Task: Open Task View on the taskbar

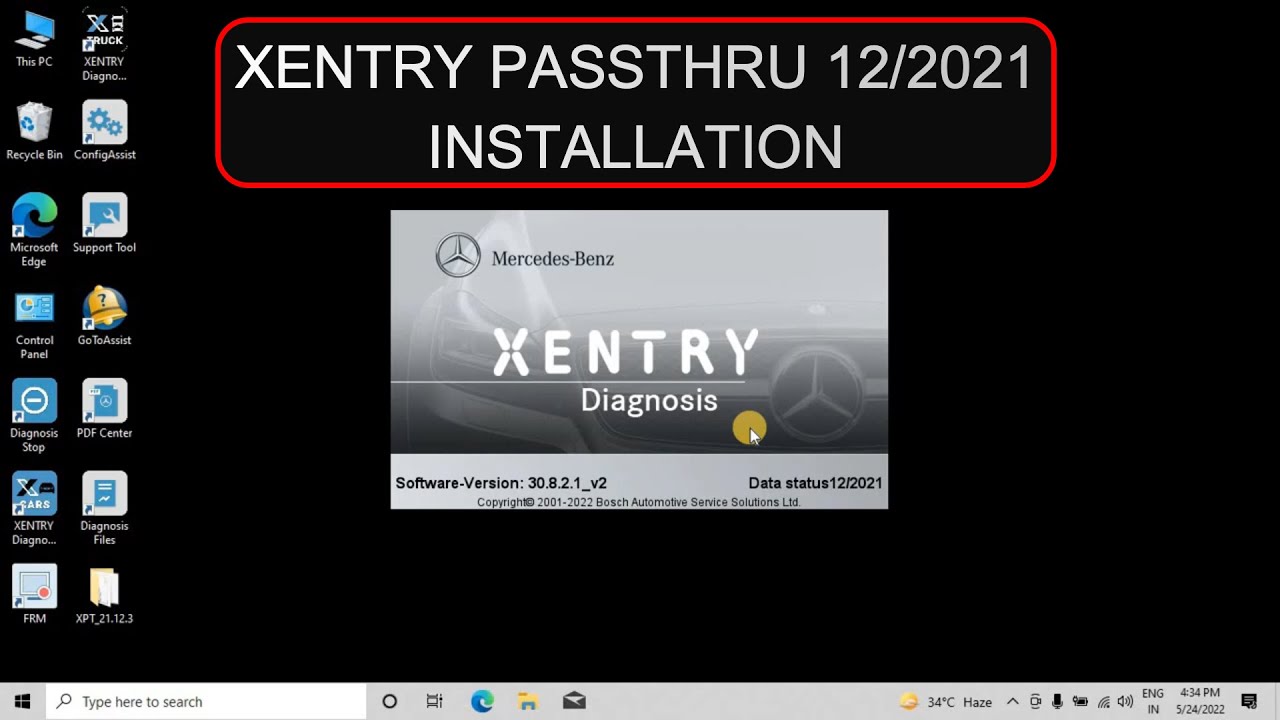Action: pyautogui.click(x=435, y=701)
